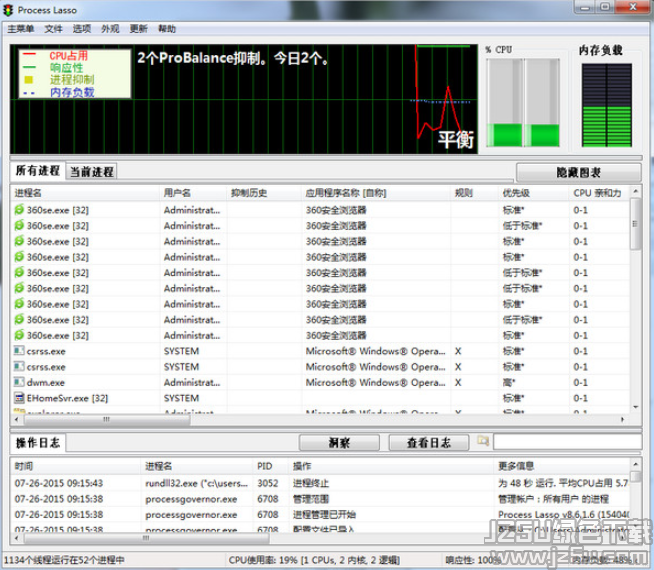
Task: Sort by 抑制历史 column header
Action: click(x=264, y=193)
